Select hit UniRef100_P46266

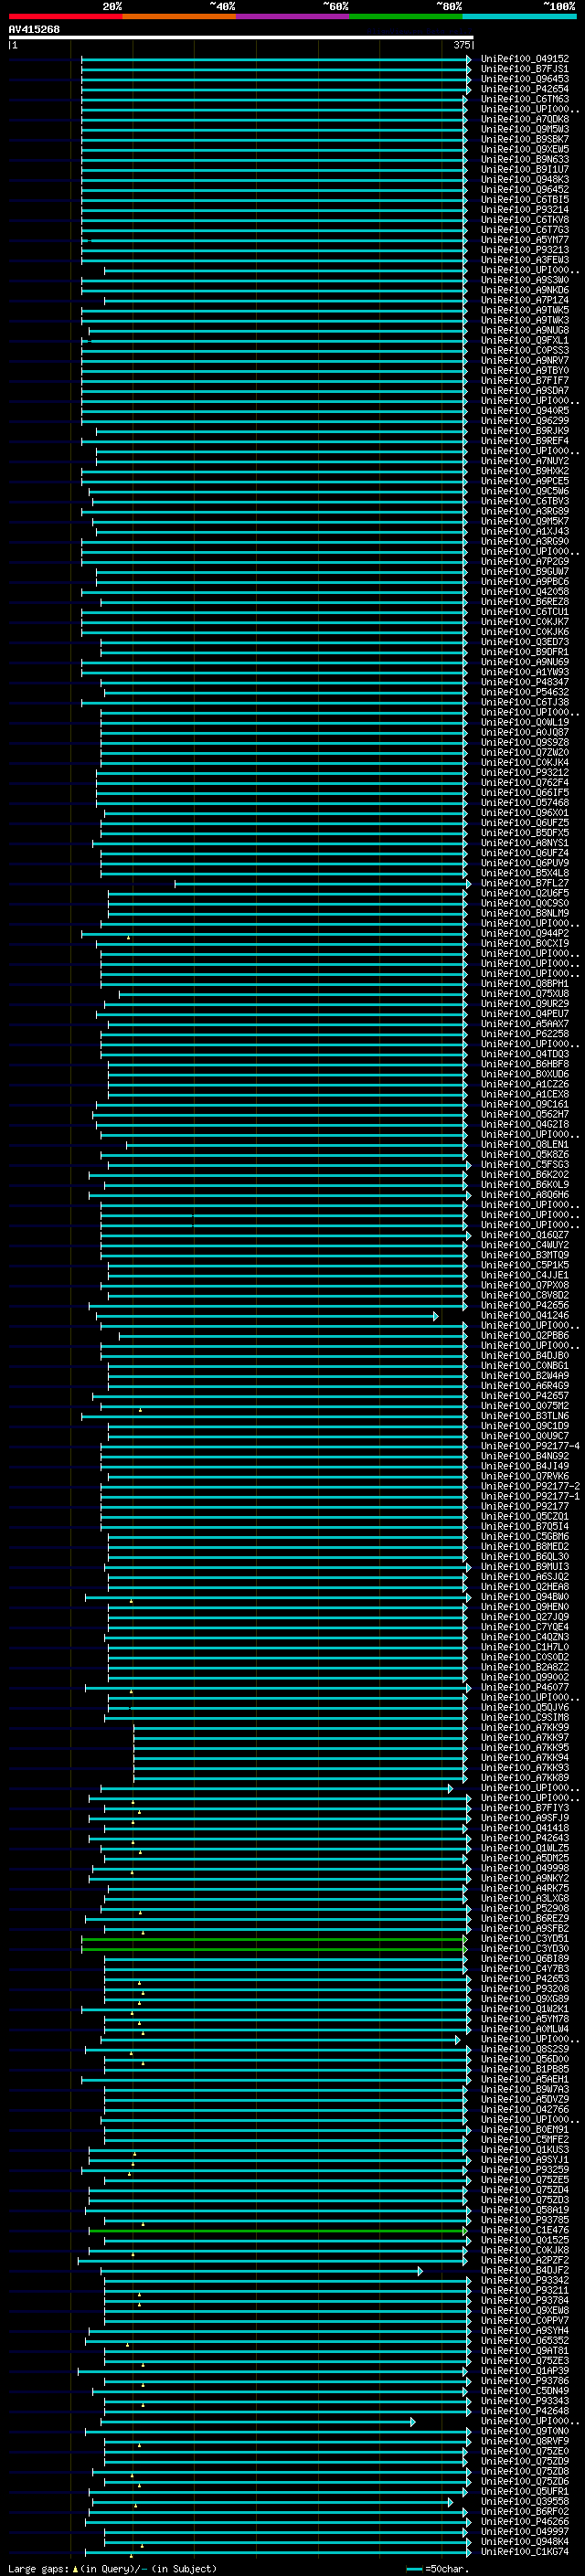[x=525, y=2522]
